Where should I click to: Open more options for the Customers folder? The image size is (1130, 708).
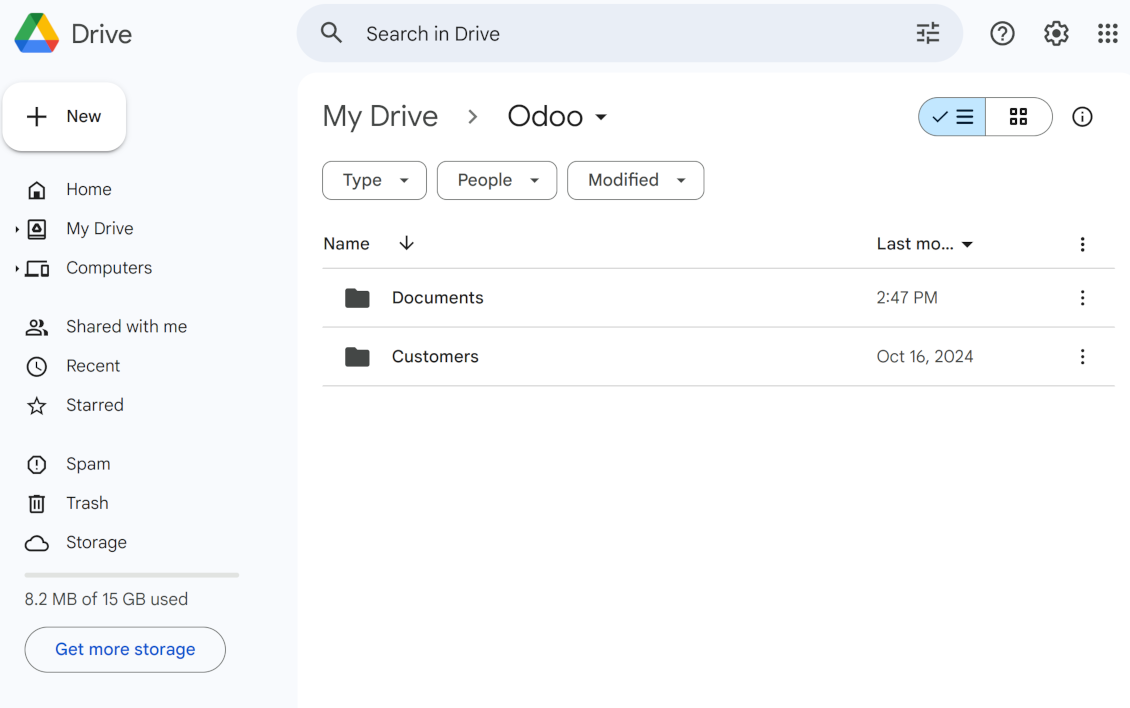(x=1082, y=357)
